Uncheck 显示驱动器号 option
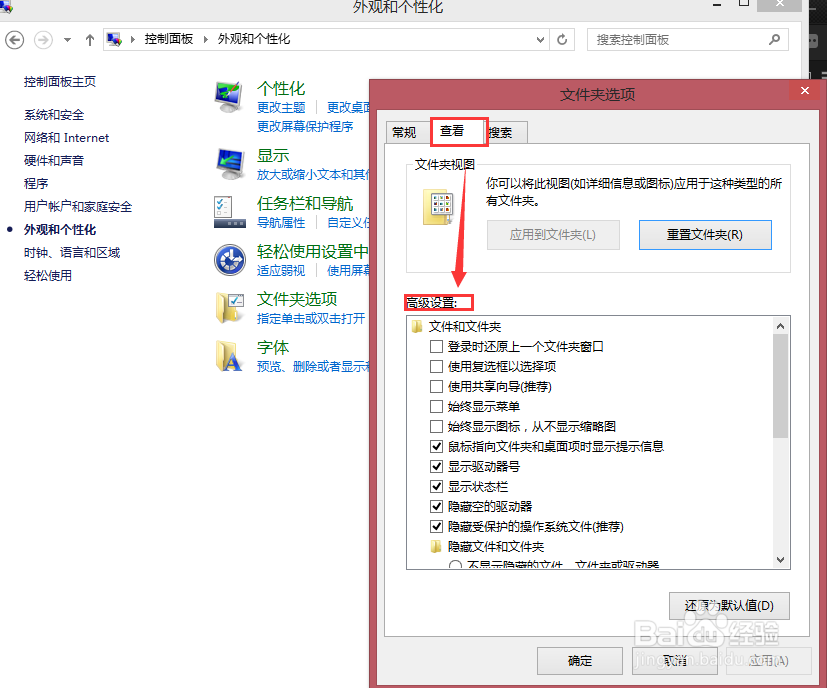Screen dimensions: 827x688 436,466
